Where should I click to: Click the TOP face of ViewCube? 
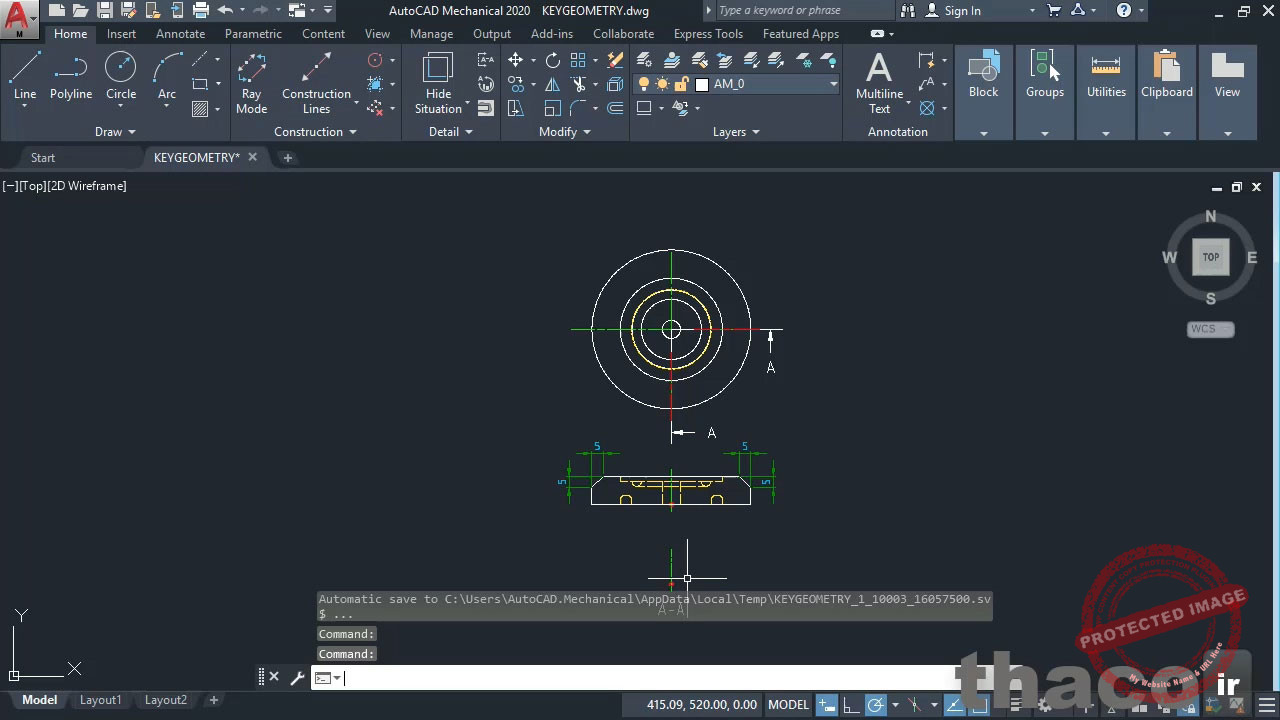coord(1211,257)
